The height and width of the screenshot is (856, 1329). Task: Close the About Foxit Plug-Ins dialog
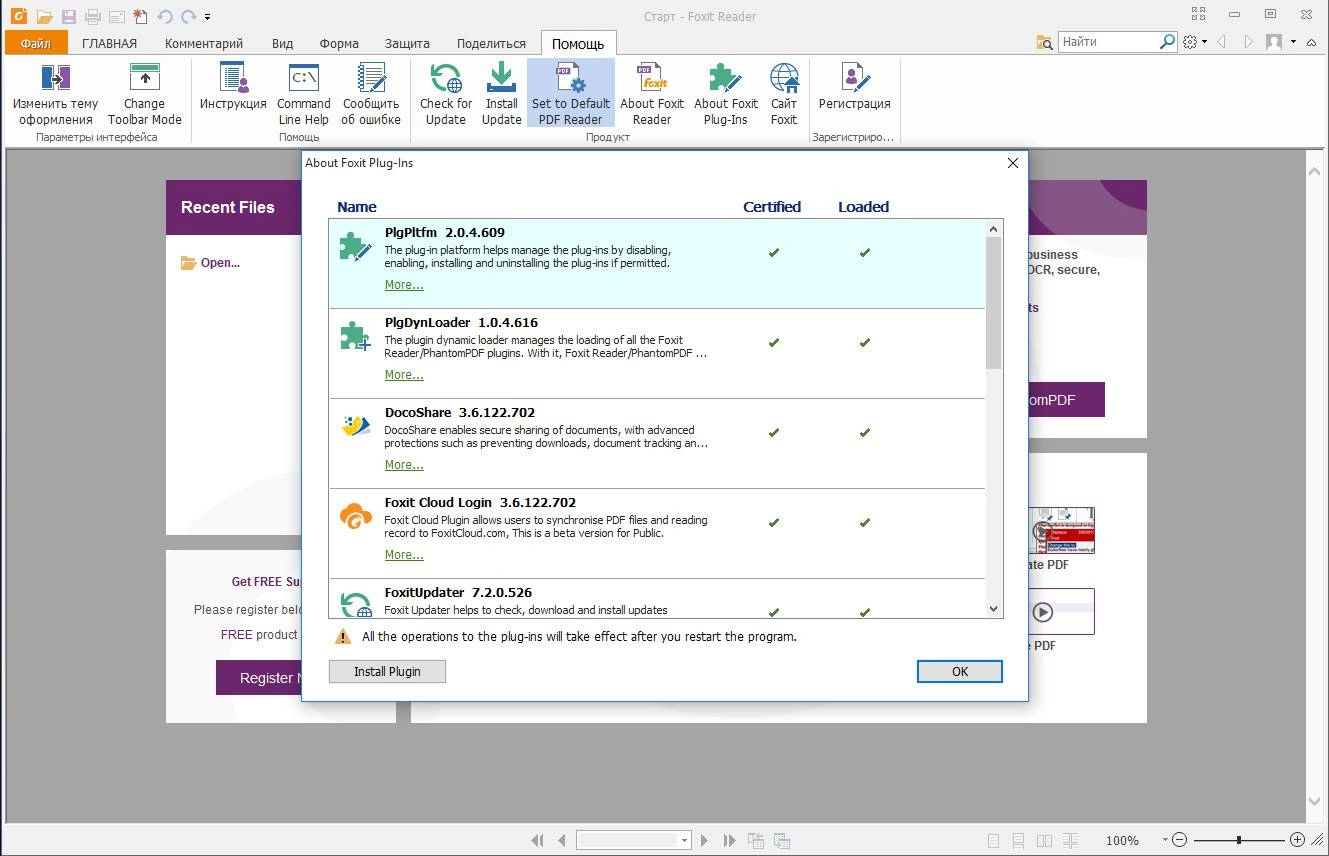pos(1013,163)
